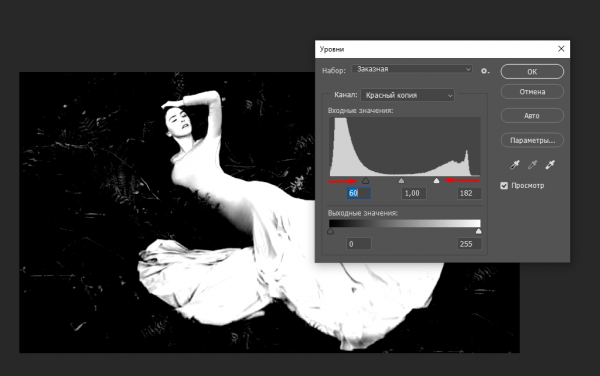Select the black point eyedropper
This screenshot has width=600, height=376.
coord(515,165)
